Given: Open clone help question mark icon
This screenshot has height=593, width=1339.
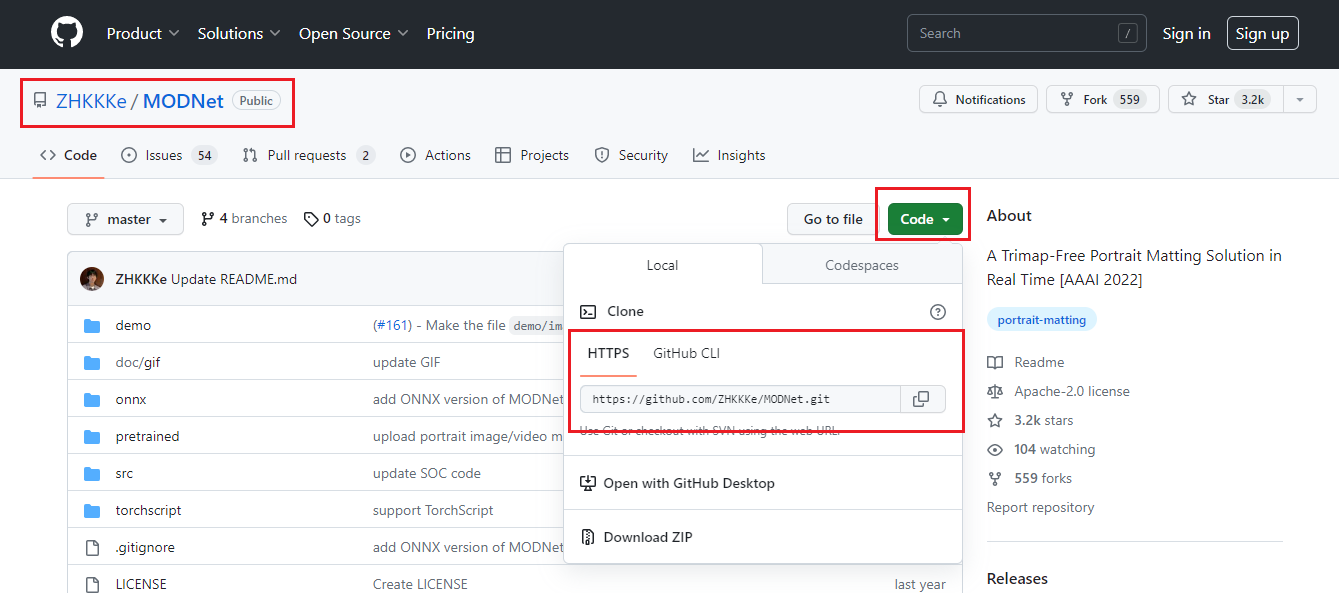Looking at the screenshot, I should coord(938,312).
